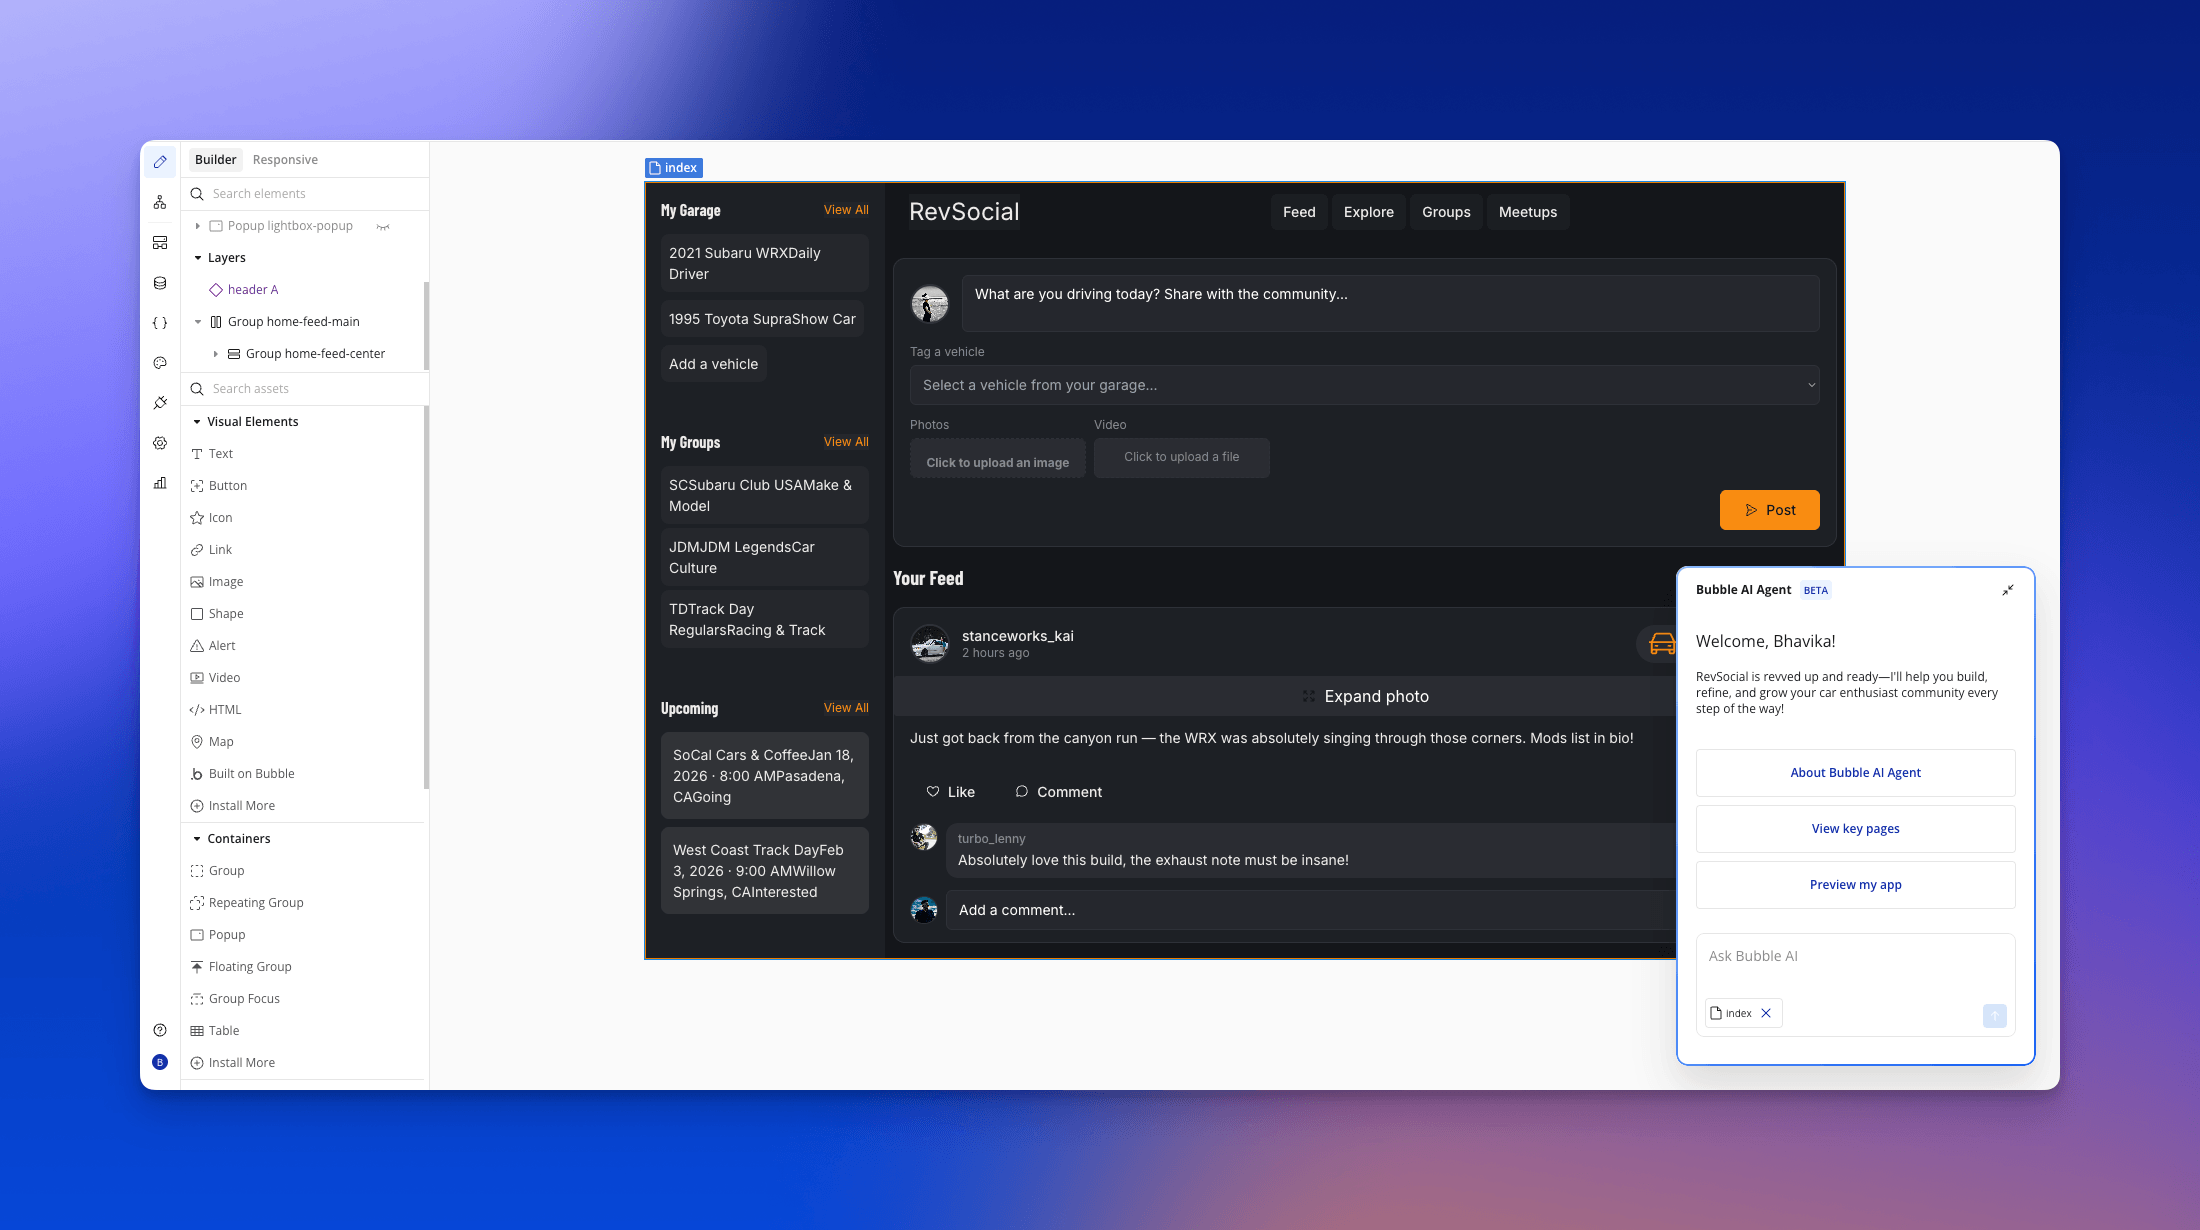Open the Data tab via database icon
This screenshot has width=2200, height=1230.
coord(160,283)
